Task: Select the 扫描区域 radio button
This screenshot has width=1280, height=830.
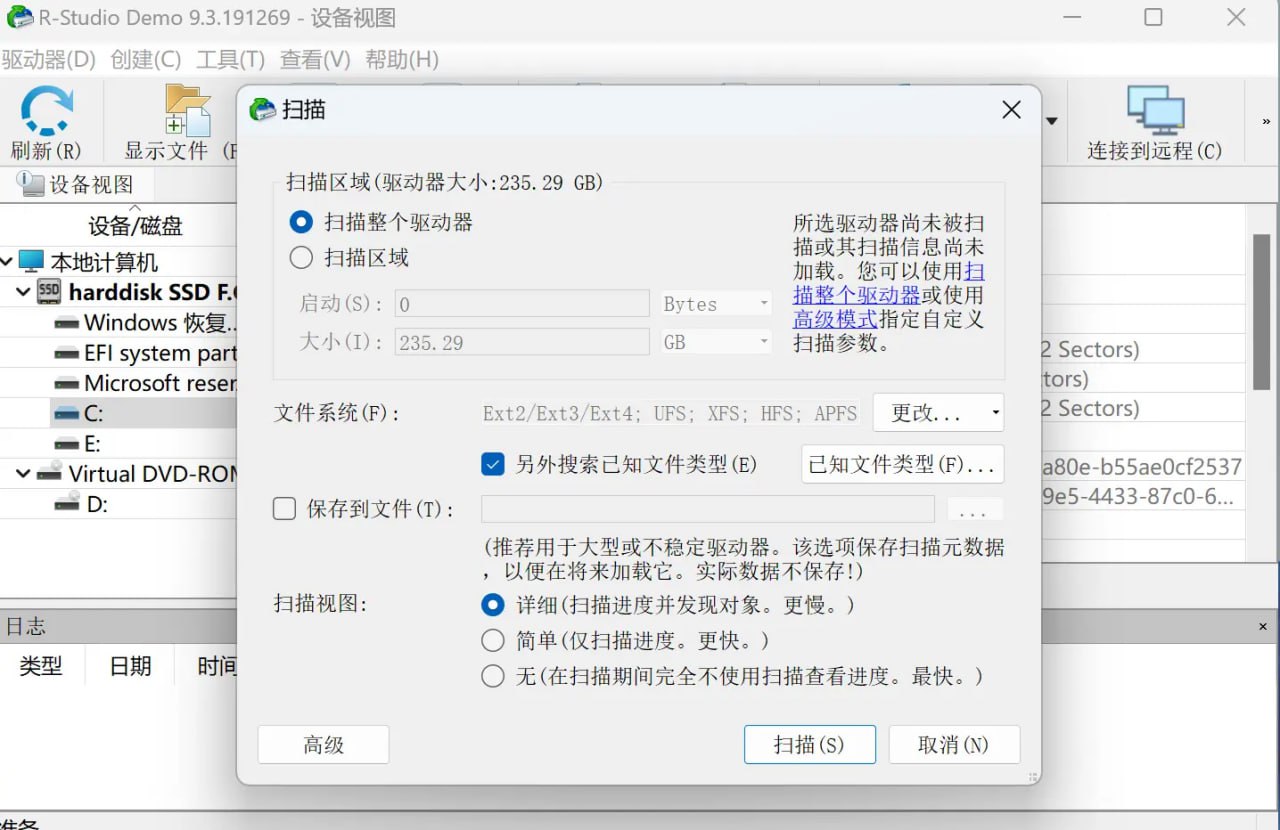Action: [301, 258]
